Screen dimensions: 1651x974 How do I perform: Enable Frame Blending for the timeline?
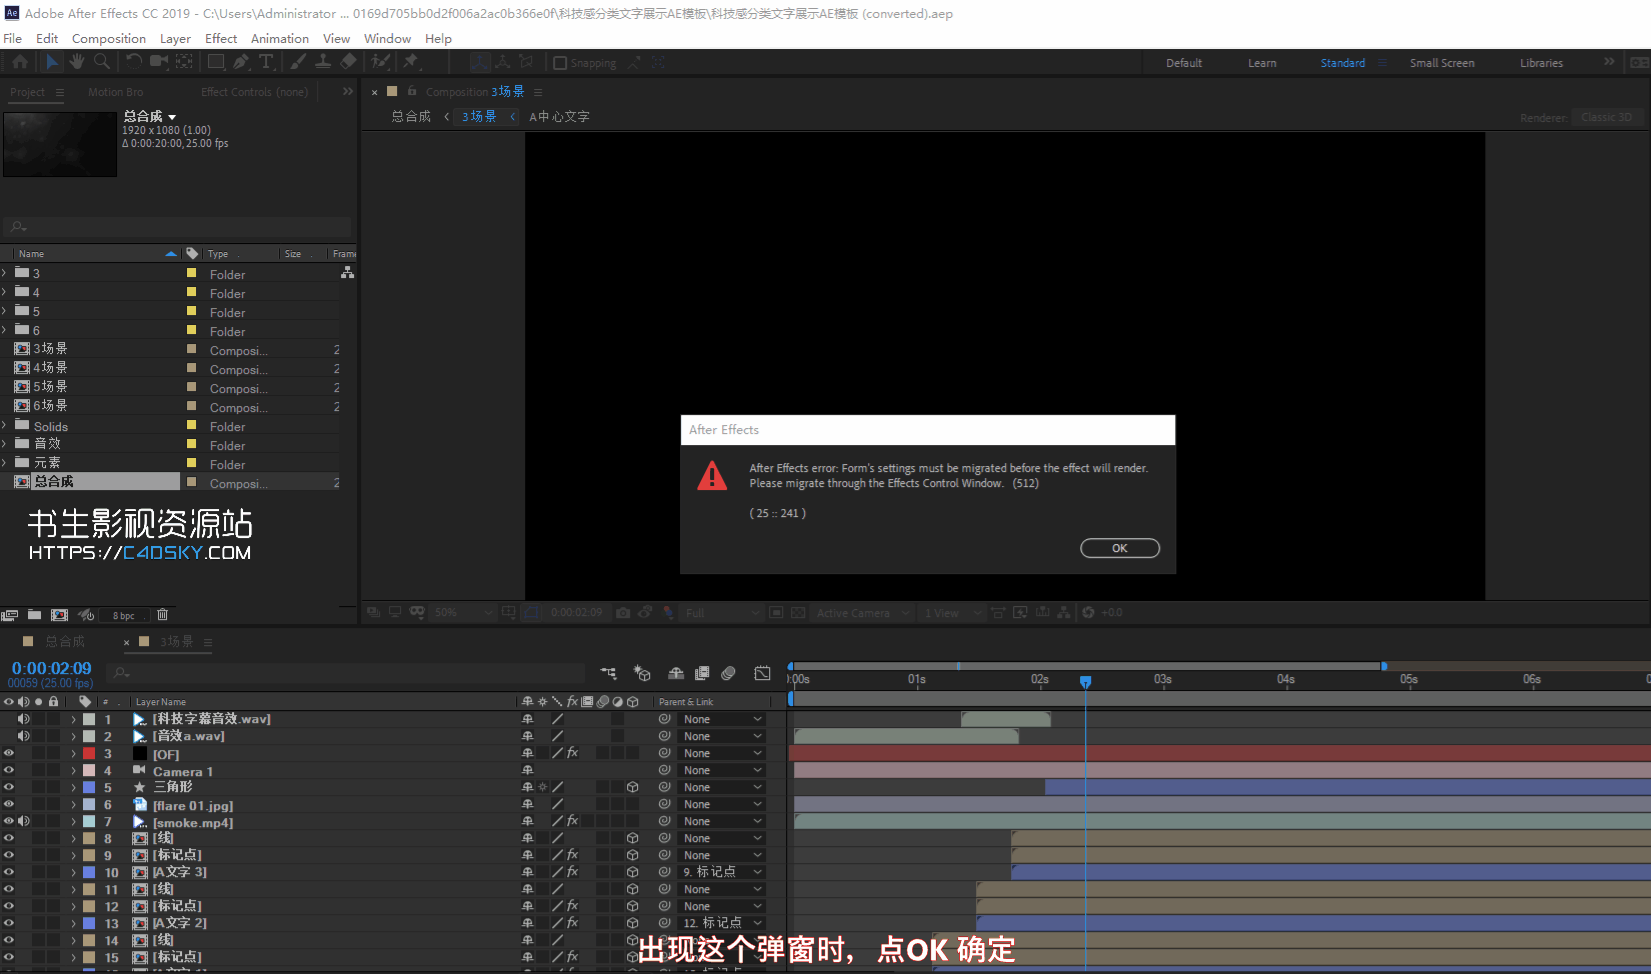pyautogui.click(x=702, y=673)
